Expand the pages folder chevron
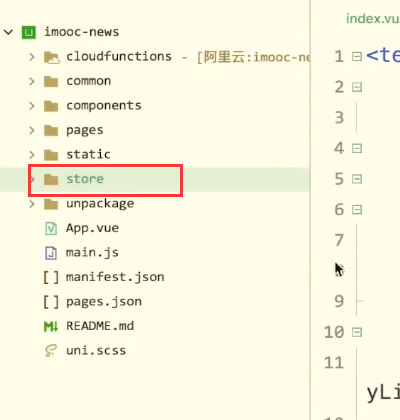This screenshot has height=420, width=400. [x=32, y=130]
